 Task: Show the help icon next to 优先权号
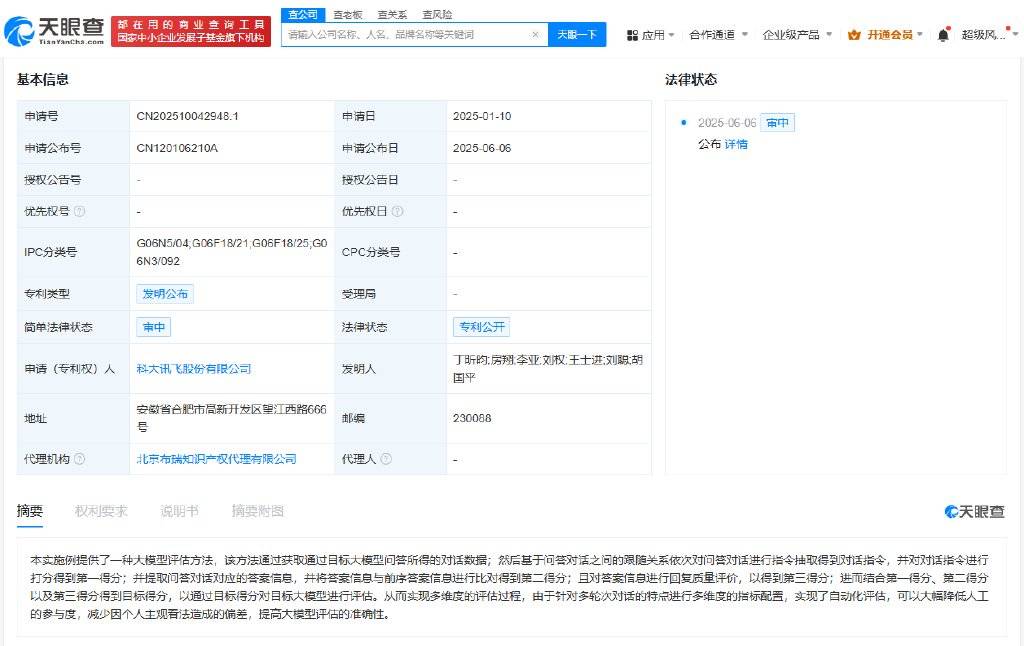(x=80, y=211)
